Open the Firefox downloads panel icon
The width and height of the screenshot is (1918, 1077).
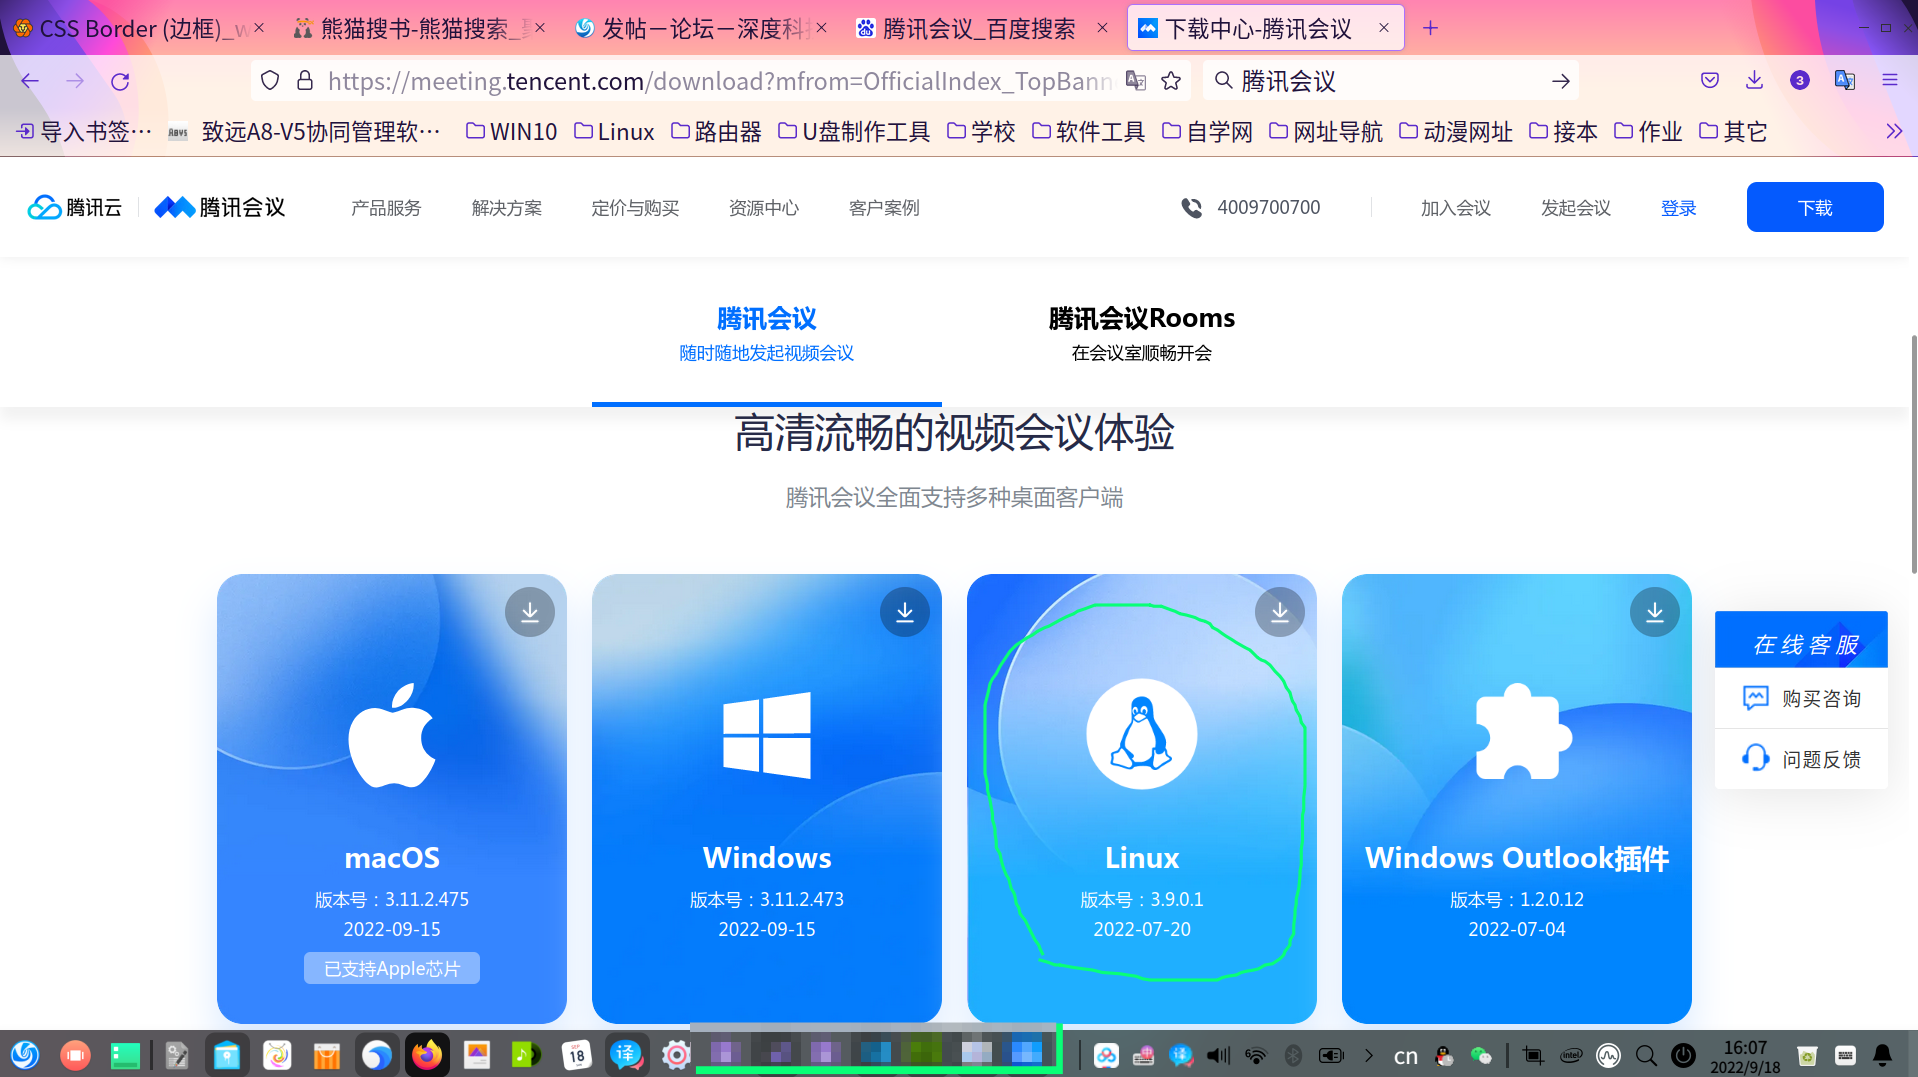(1754, 80)
